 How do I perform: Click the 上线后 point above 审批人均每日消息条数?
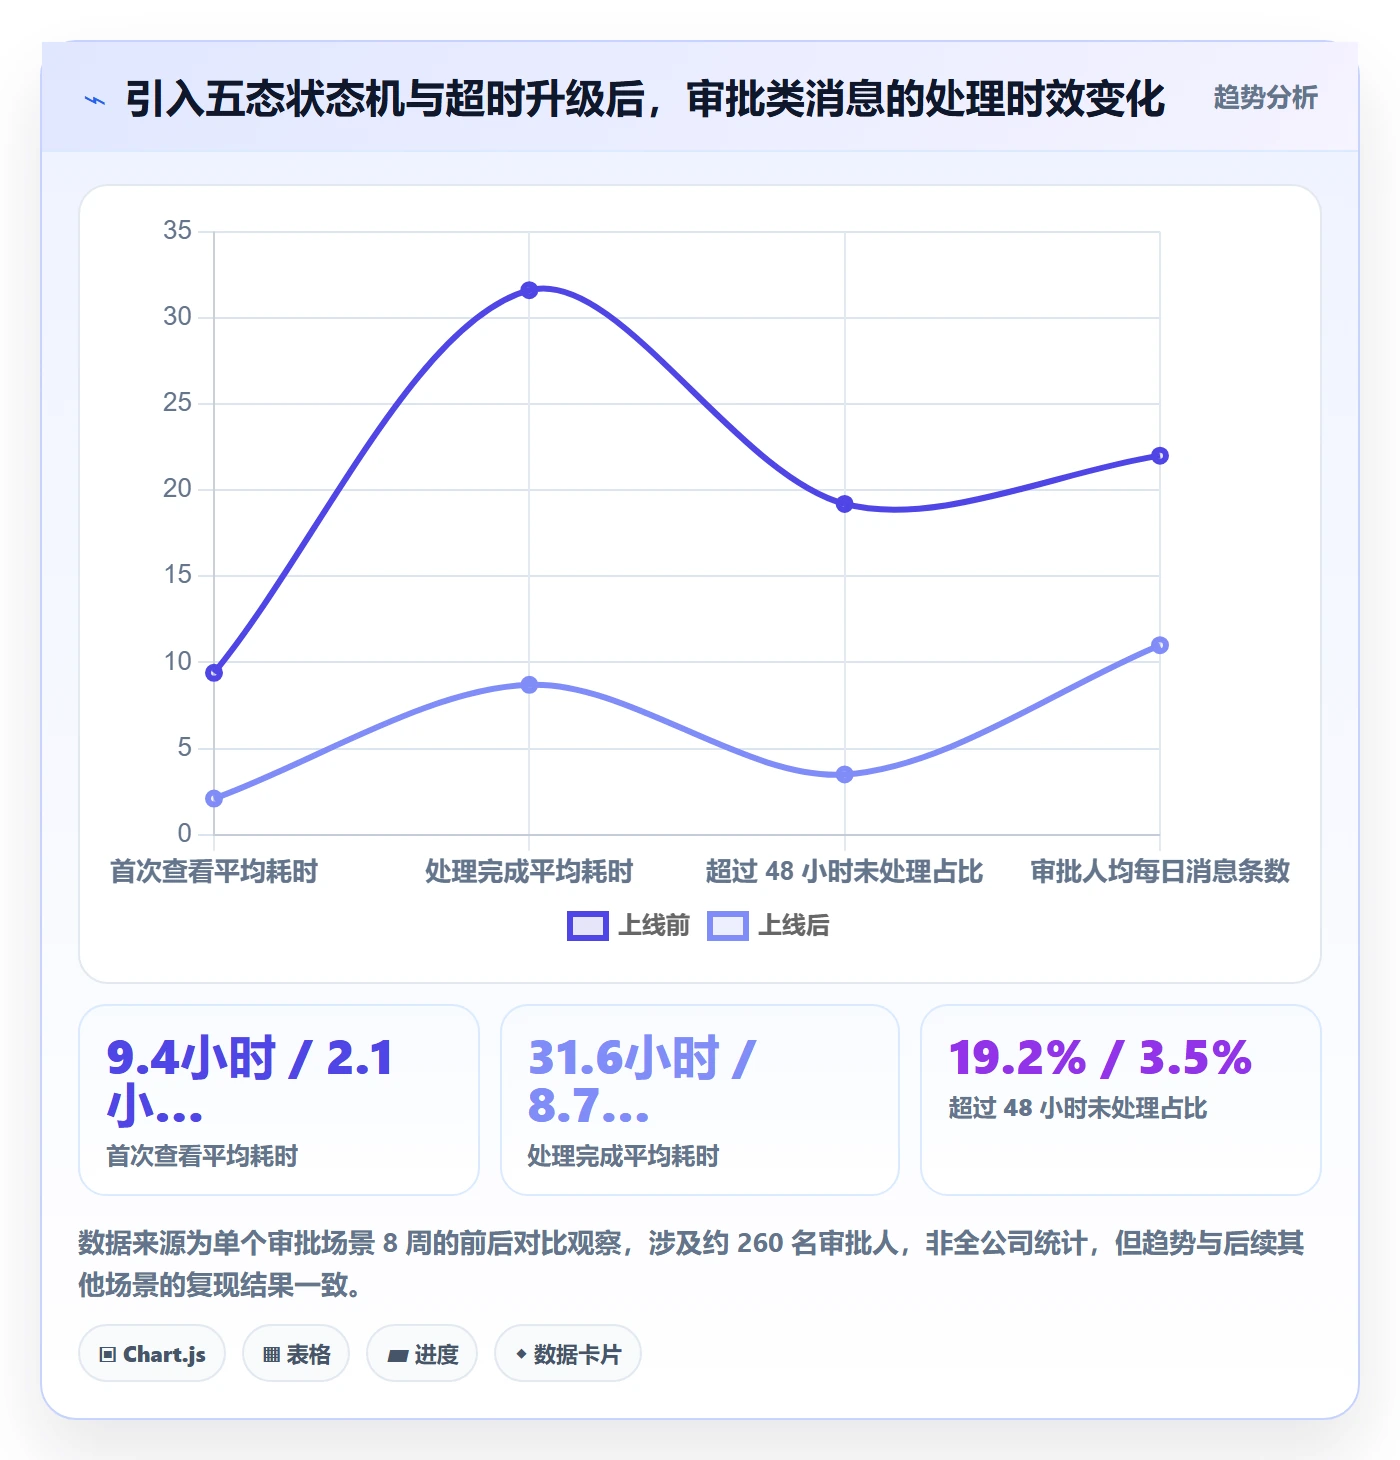coord(1160,645)
